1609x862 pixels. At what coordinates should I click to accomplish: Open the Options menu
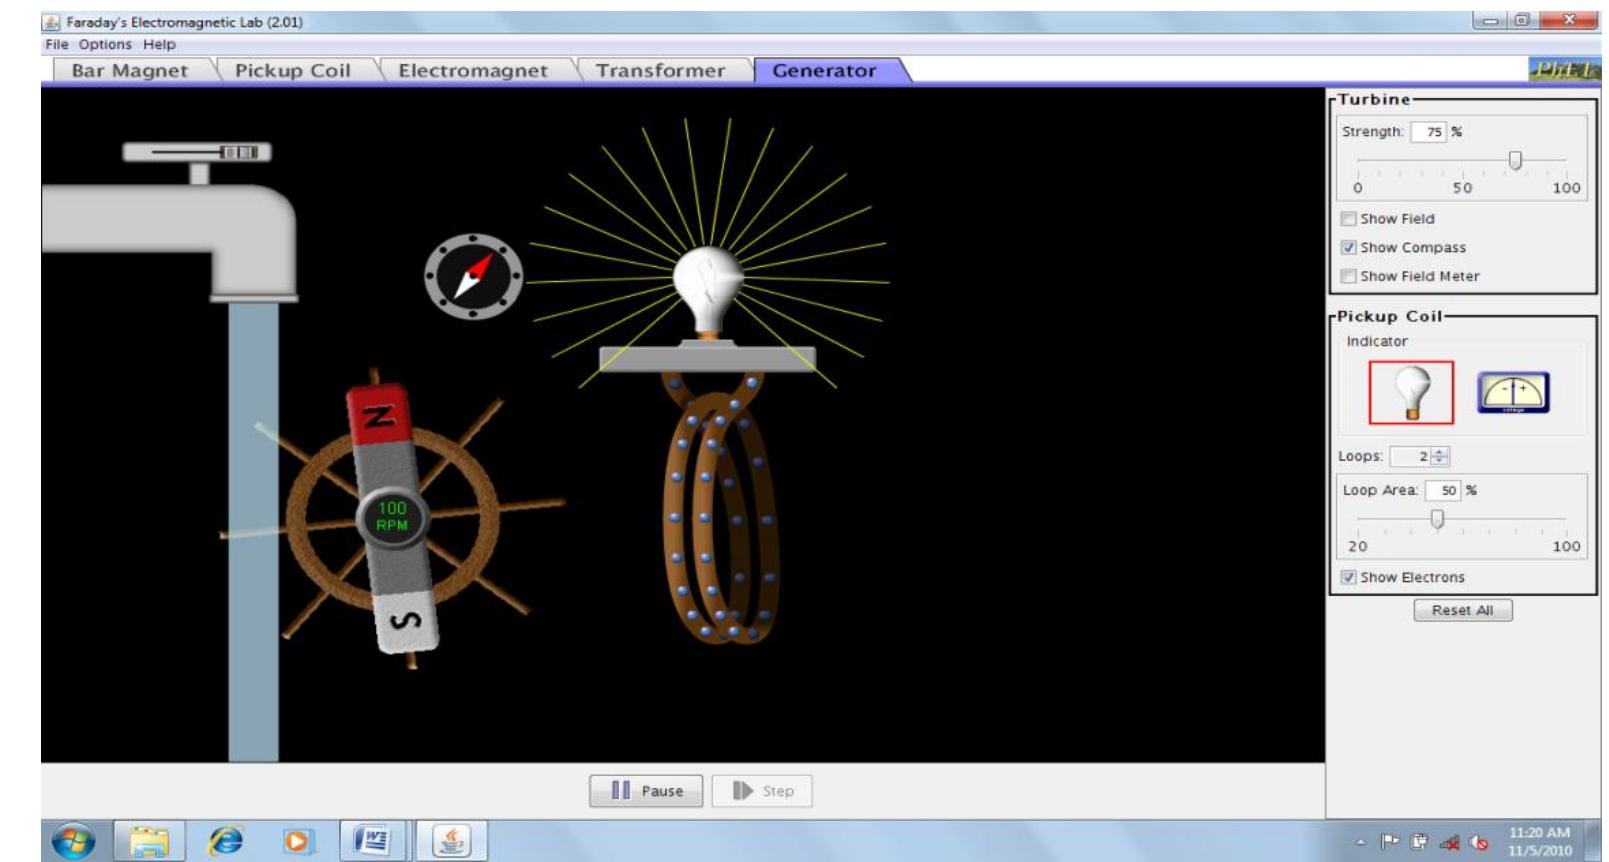105,44
